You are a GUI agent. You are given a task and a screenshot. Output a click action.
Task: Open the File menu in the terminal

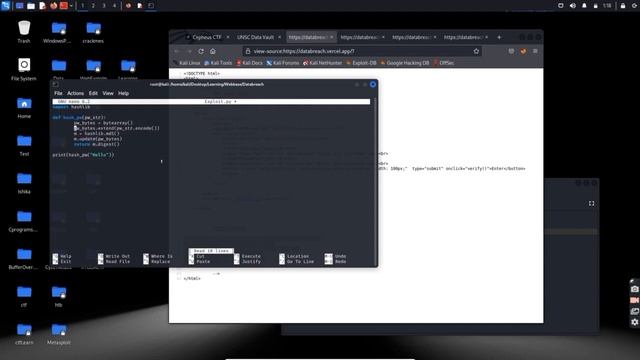click(x=58, y=93)
